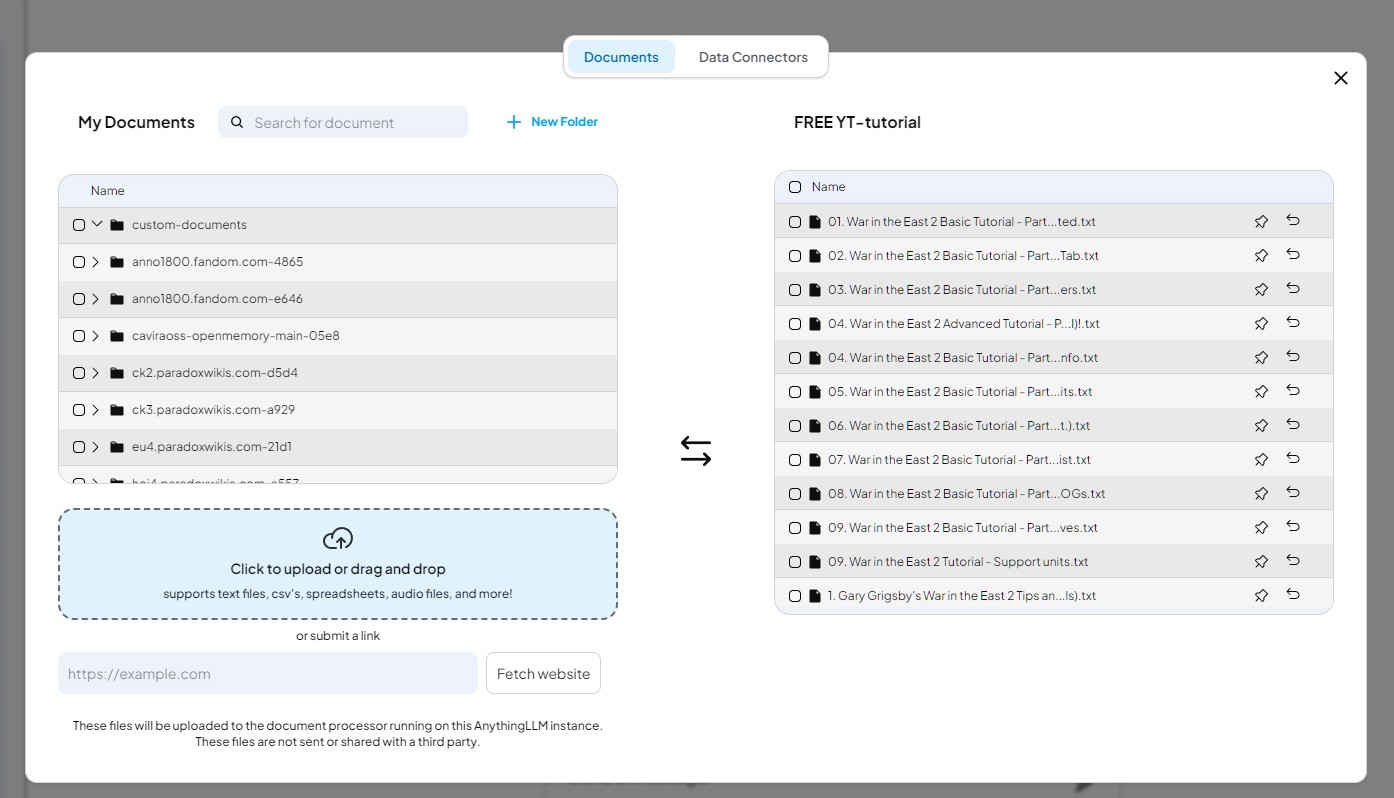Click the https://example.com link input
The image size is (1394, 798).
(x=268, y=674)
